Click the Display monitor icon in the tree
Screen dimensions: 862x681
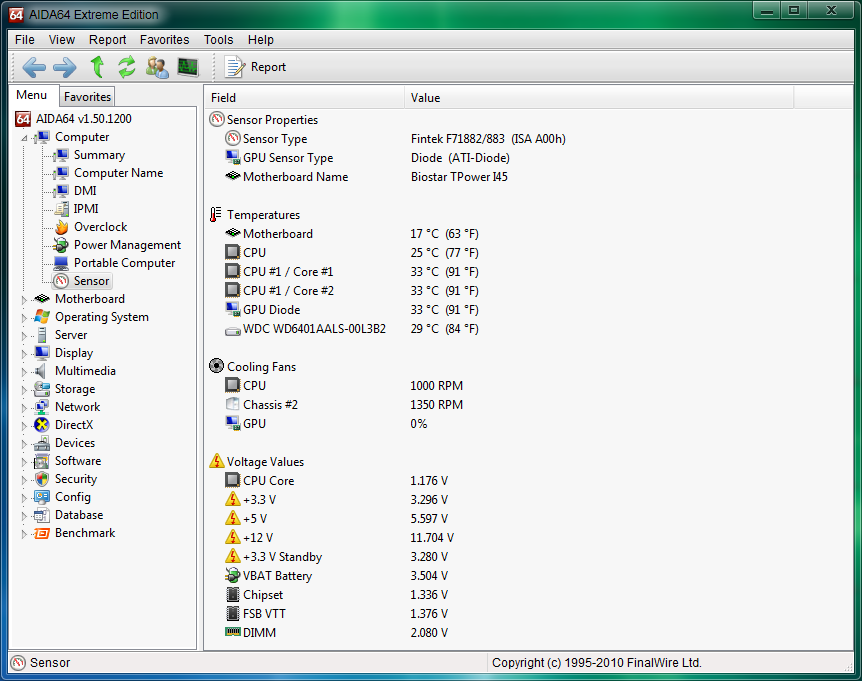coord(42,353)
